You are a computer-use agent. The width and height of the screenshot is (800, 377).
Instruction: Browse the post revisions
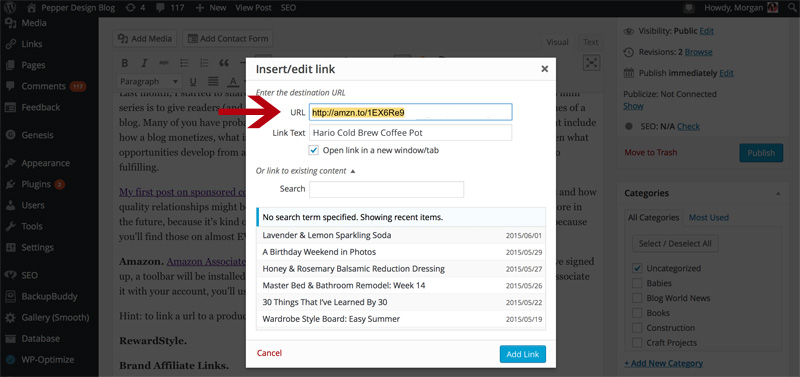(x=698, y=52)
